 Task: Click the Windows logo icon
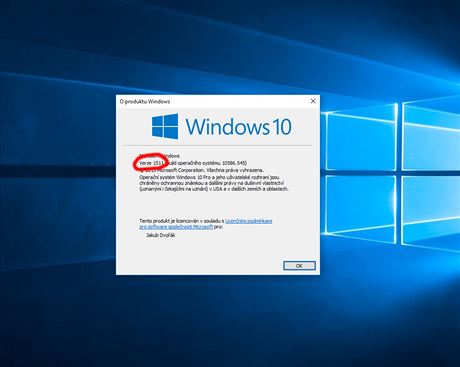coord(165,126)
